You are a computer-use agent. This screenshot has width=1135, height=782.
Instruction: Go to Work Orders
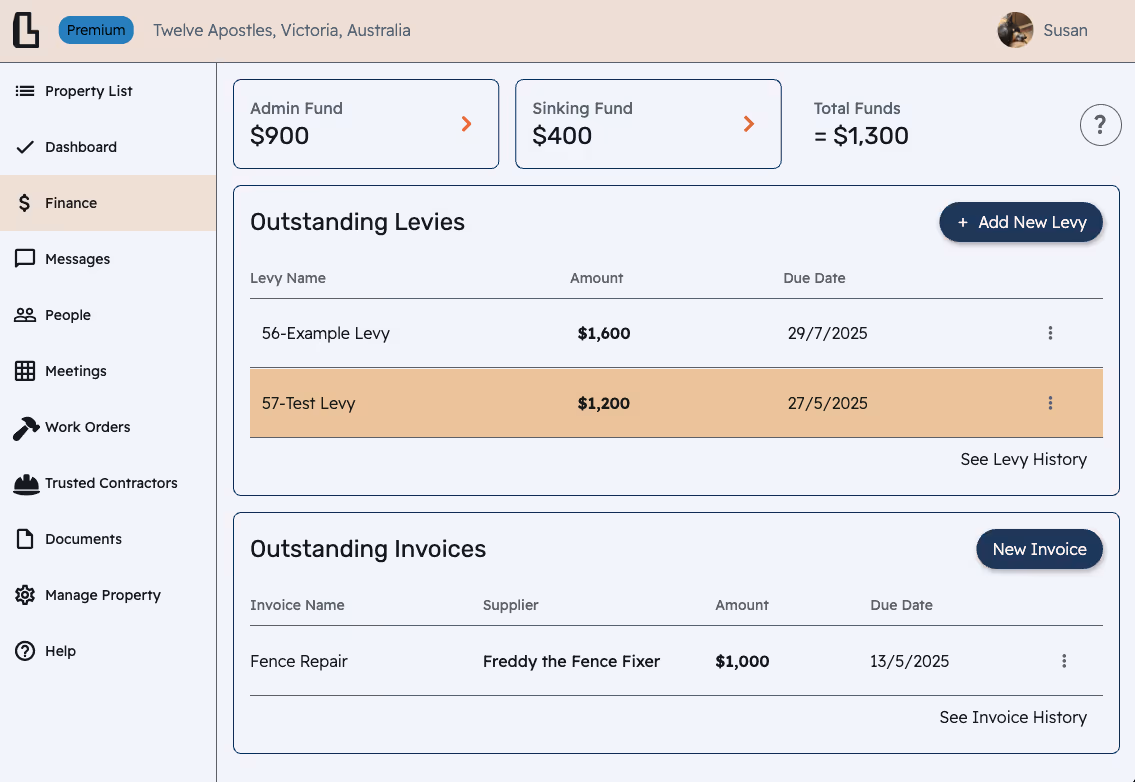[108, 427]
